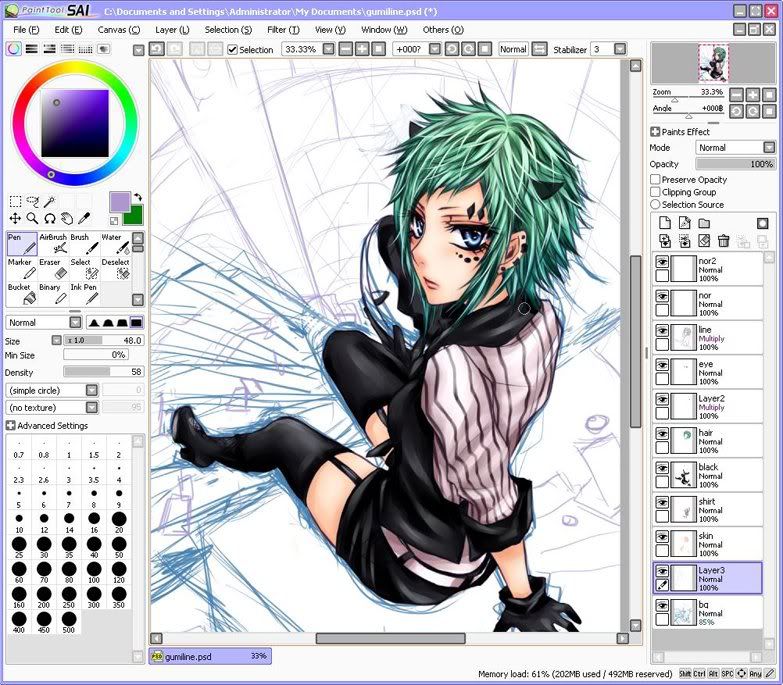
Task: Activate the Hand pan tool
Action: (66, 218)
